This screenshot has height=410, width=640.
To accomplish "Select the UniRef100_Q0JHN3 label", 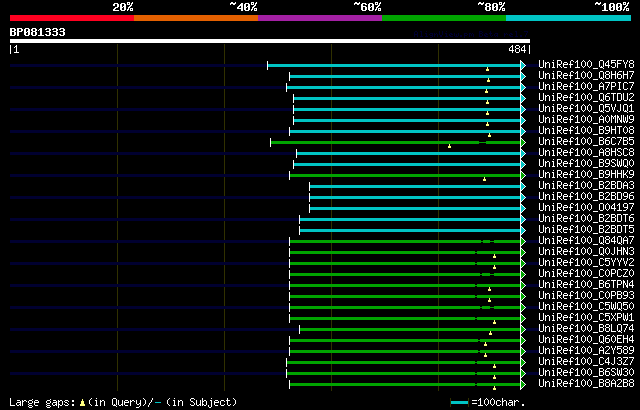I will [x=587, y=252].
